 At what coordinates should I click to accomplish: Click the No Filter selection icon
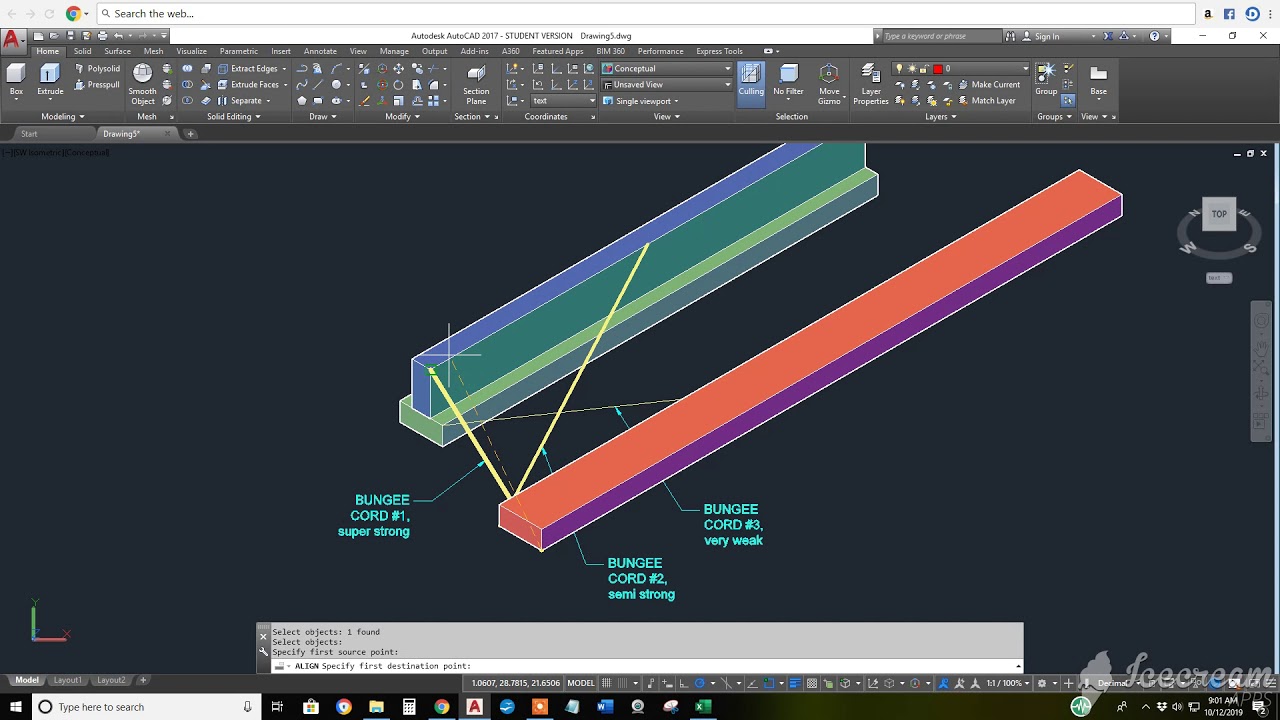click(x=788, y=80)
